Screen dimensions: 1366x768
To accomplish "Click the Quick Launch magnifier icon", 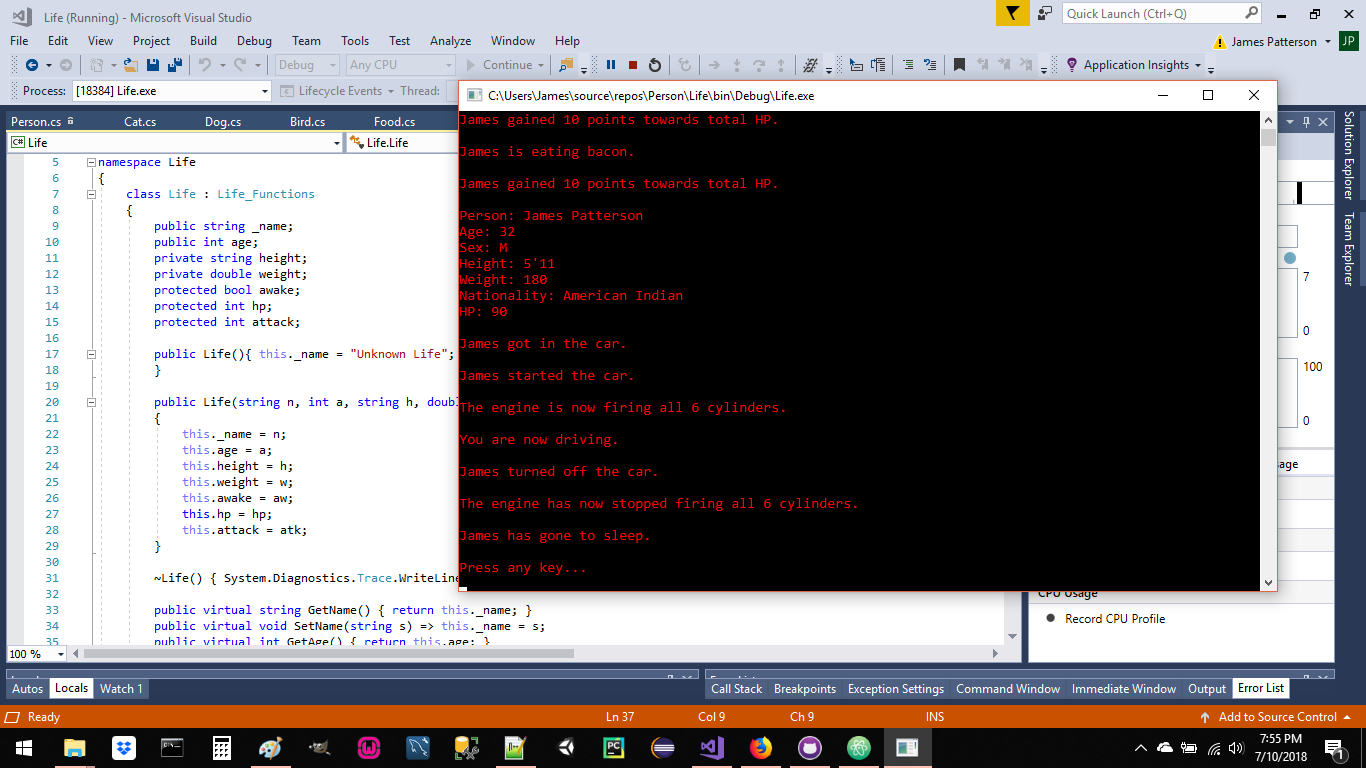I will tap(1252, 13).
